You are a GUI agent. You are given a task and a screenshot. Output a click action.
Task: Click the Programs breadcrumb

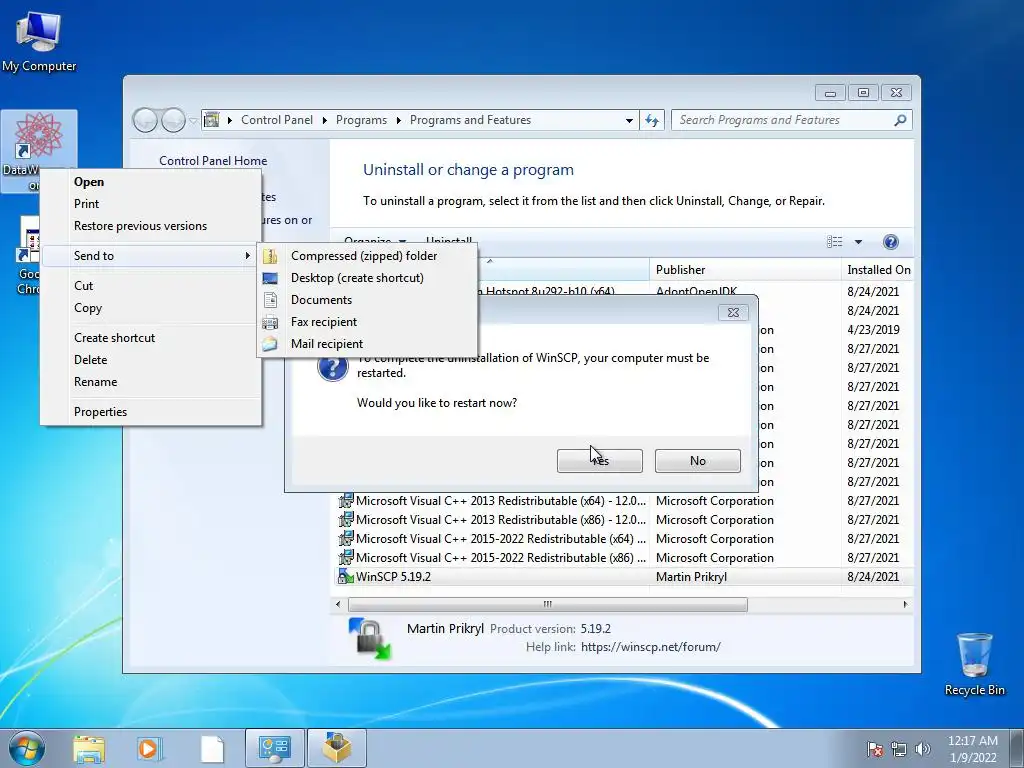point(361,120)
